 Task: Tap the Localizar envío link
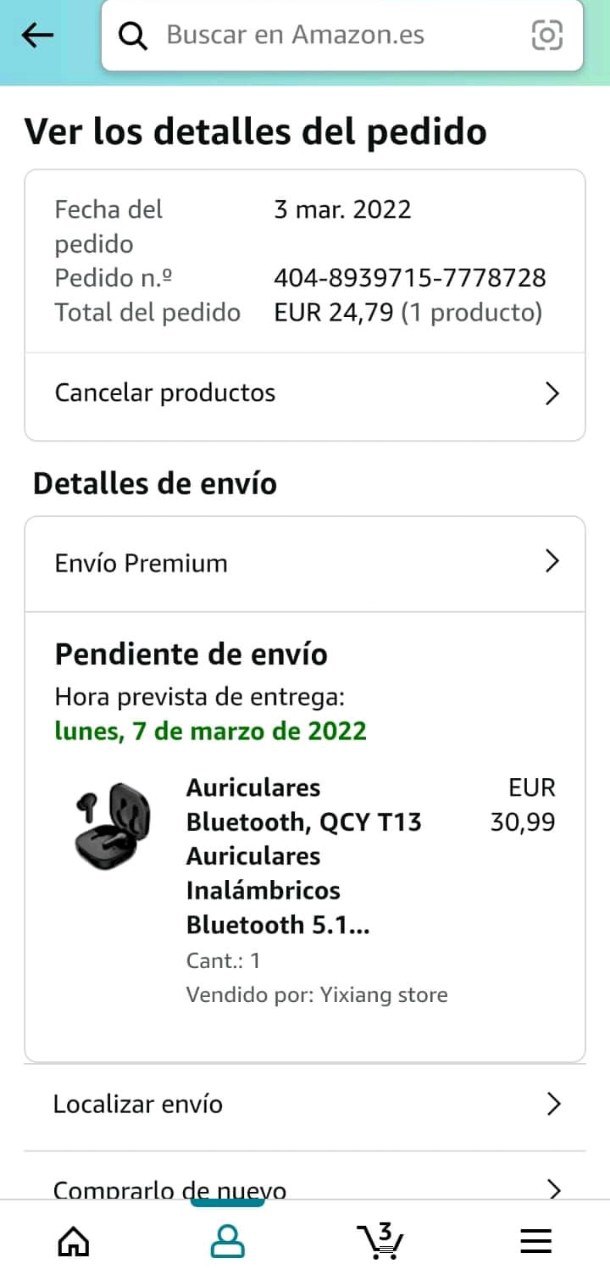(x=305, y=1104)
